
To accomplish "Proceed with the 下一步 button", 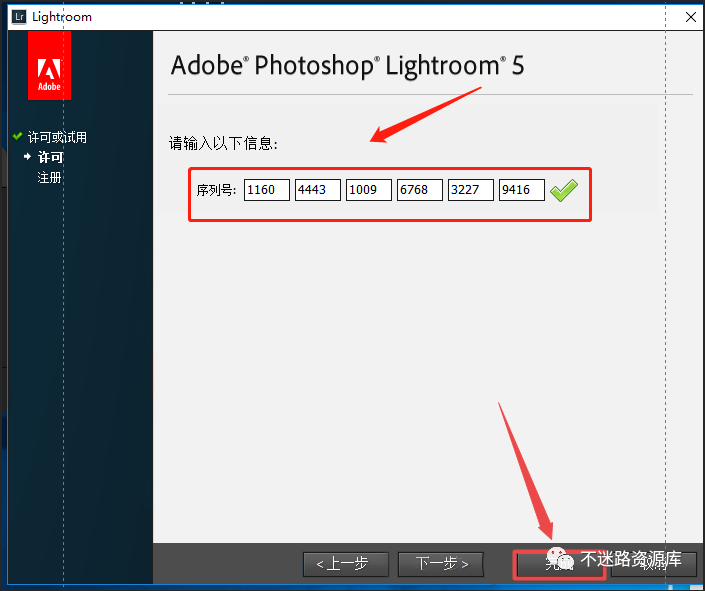I will pos(441,564).
